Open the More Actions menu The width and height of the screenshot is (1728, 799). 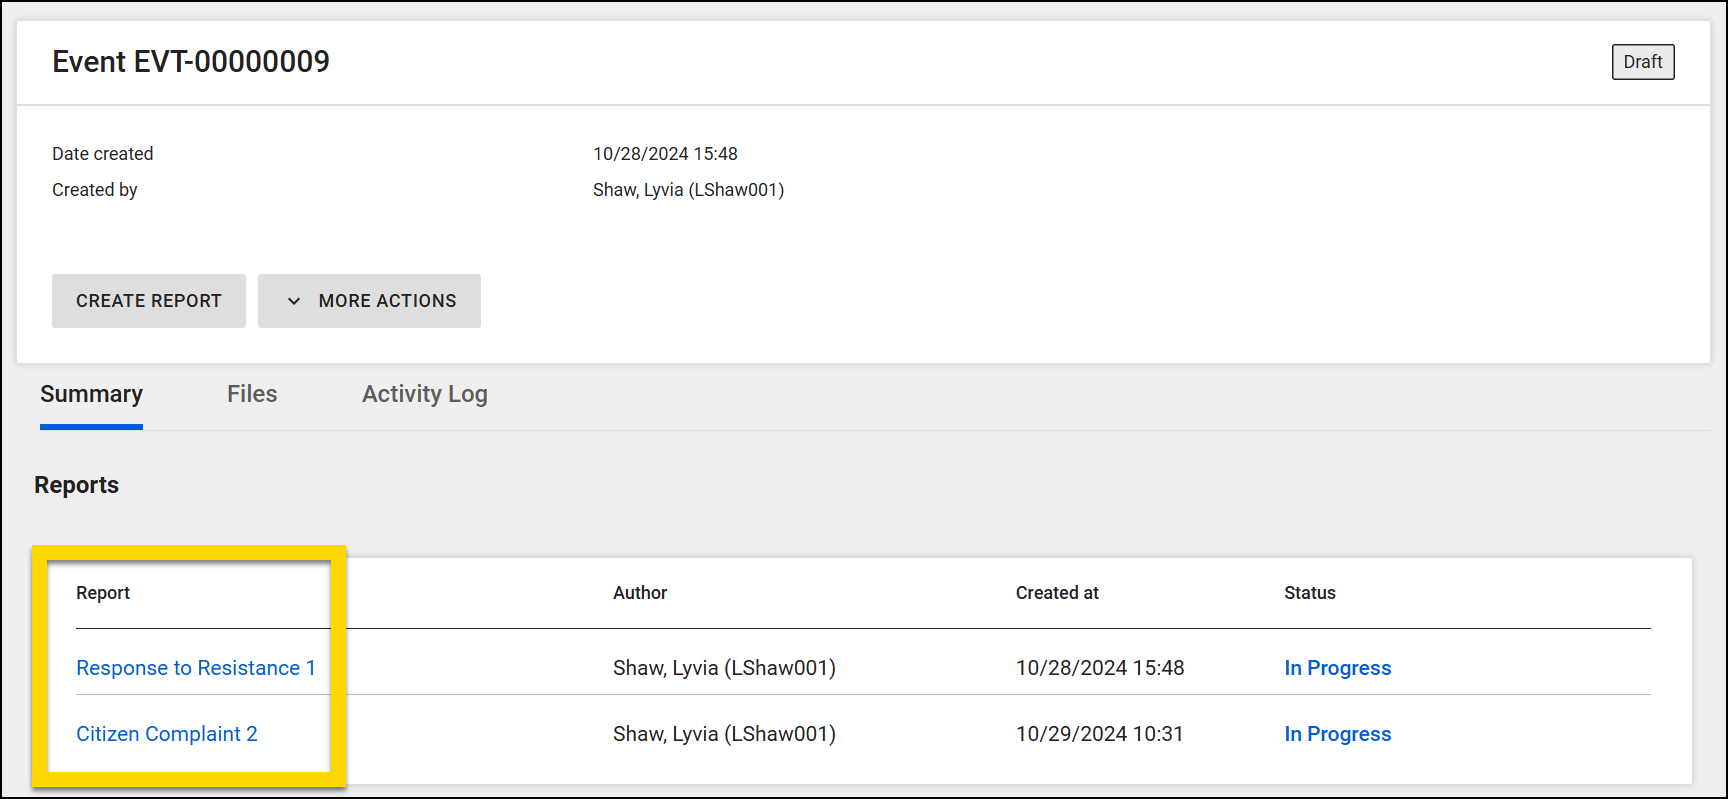(386, 300)
